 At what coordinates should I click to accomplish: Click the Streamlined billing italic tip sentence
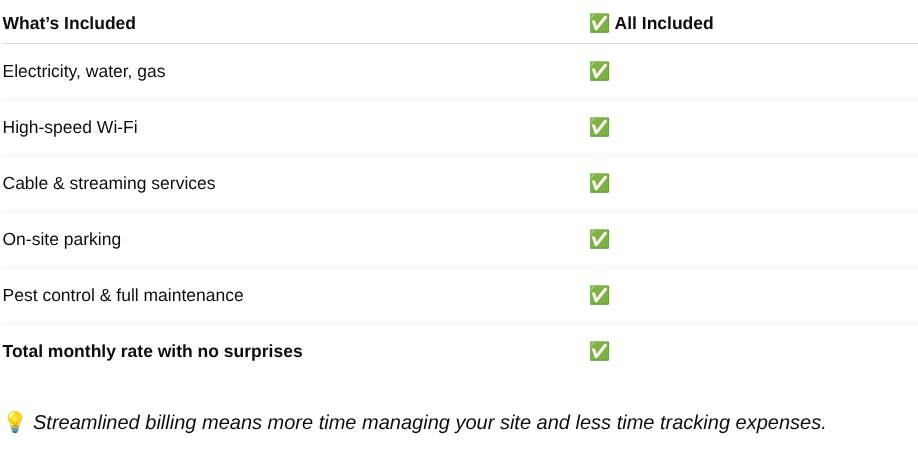click(429, 422)
